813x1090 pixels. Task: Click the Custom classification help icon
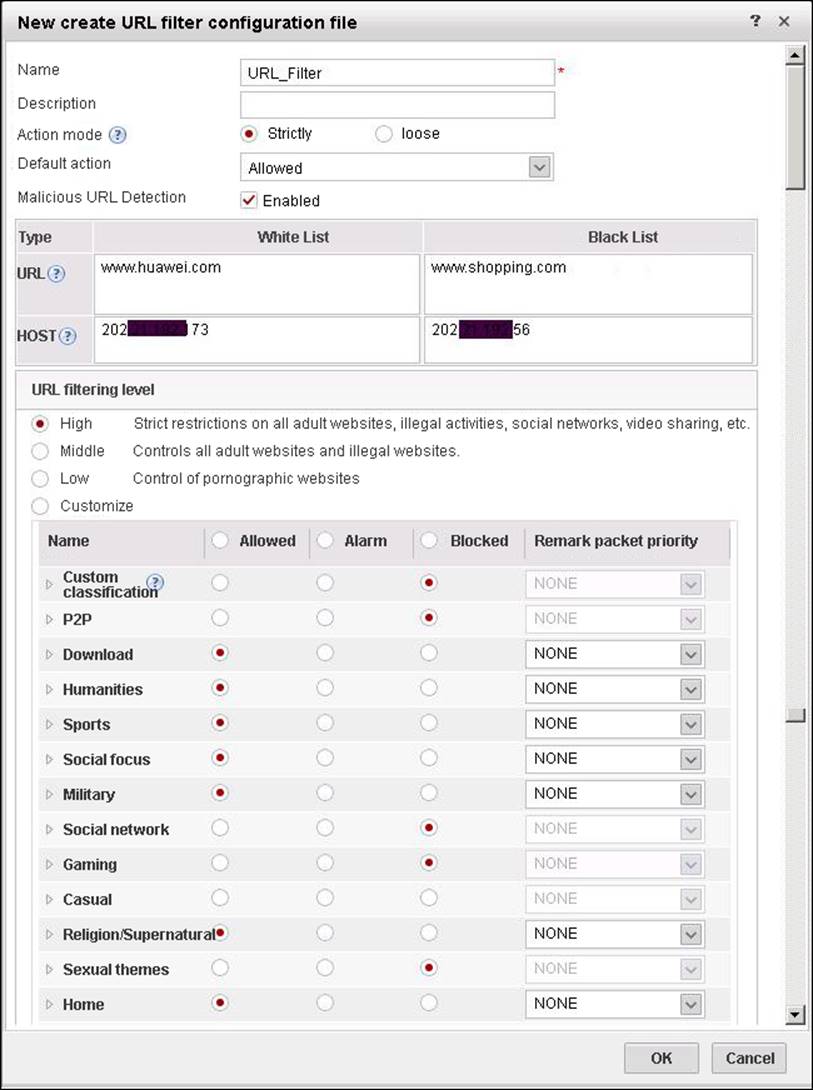(x=155, y=583)
